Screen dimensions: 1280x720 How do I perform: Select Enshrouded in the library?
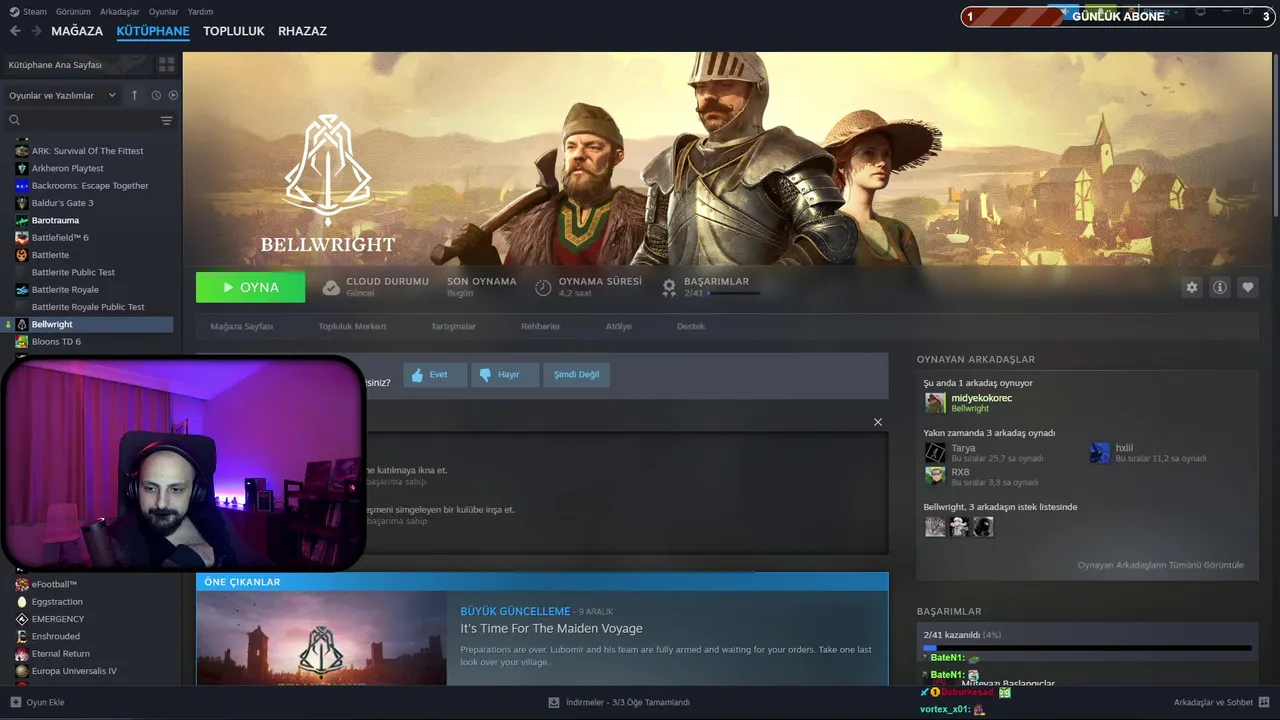(56, 636)
